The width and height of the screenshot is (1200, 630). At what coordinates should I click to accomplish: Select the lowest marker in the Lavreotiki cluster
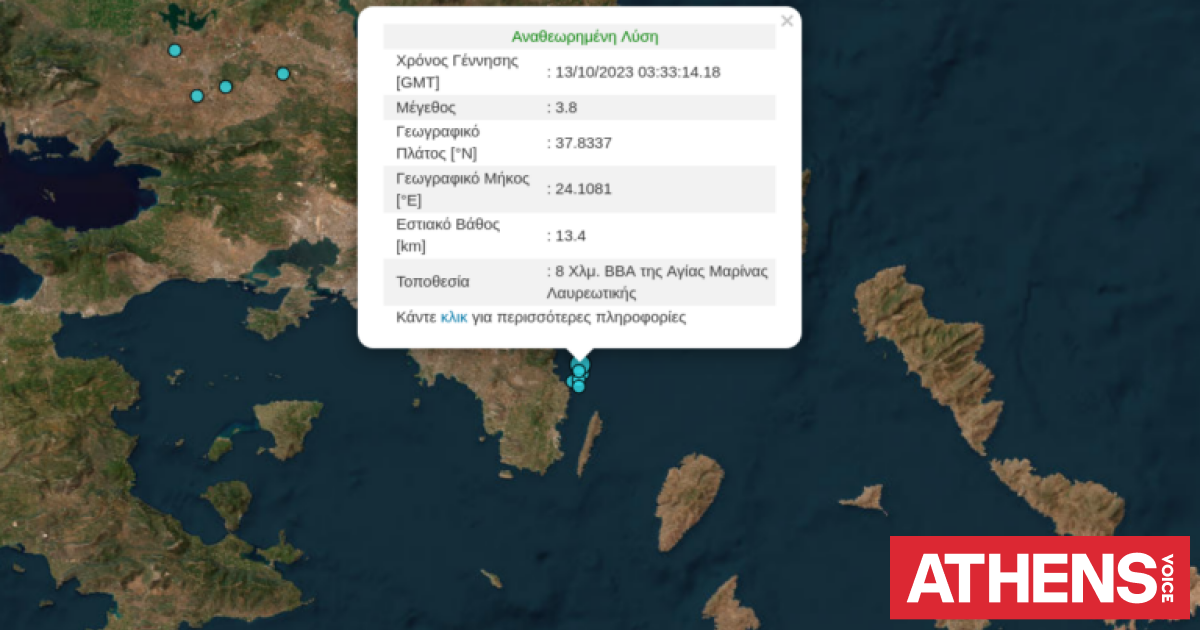coord(578,387)
